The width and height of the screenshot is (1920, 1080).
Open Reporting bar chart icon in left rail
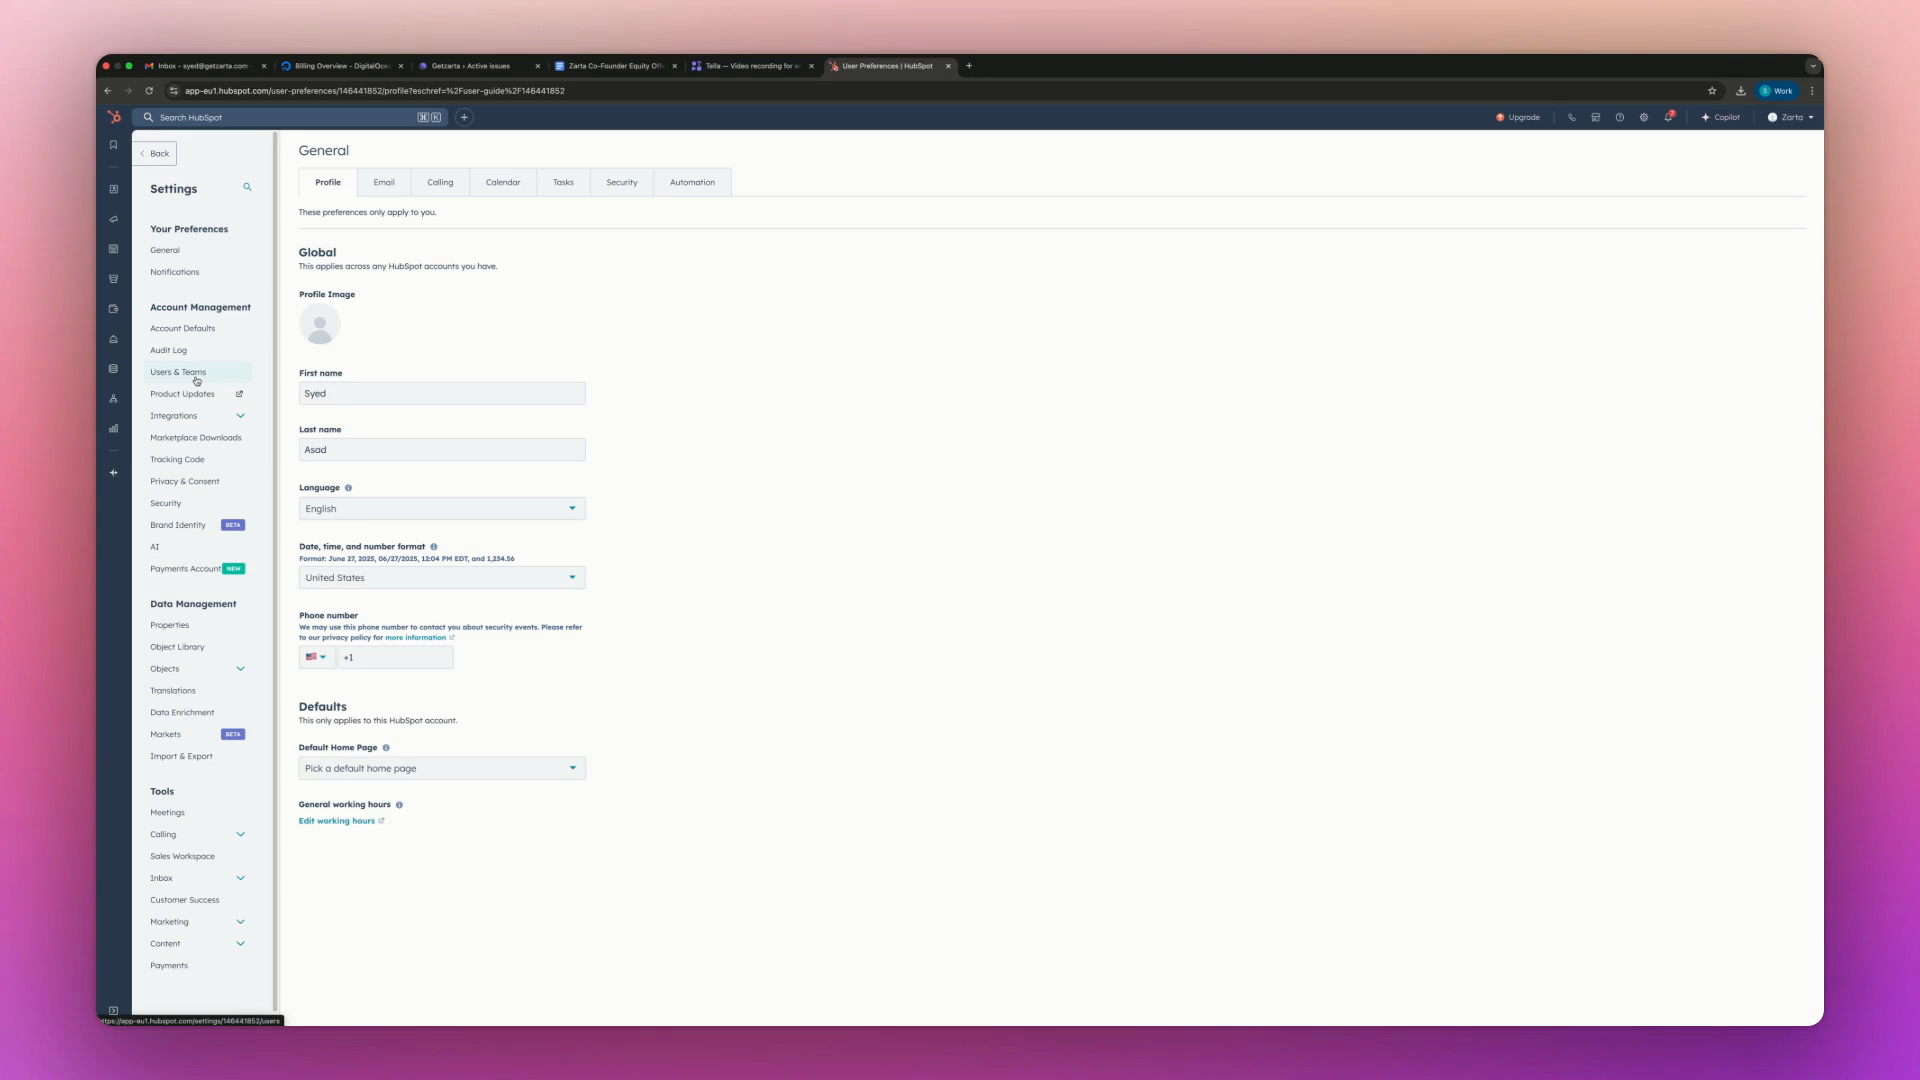(x=113, y=428)
